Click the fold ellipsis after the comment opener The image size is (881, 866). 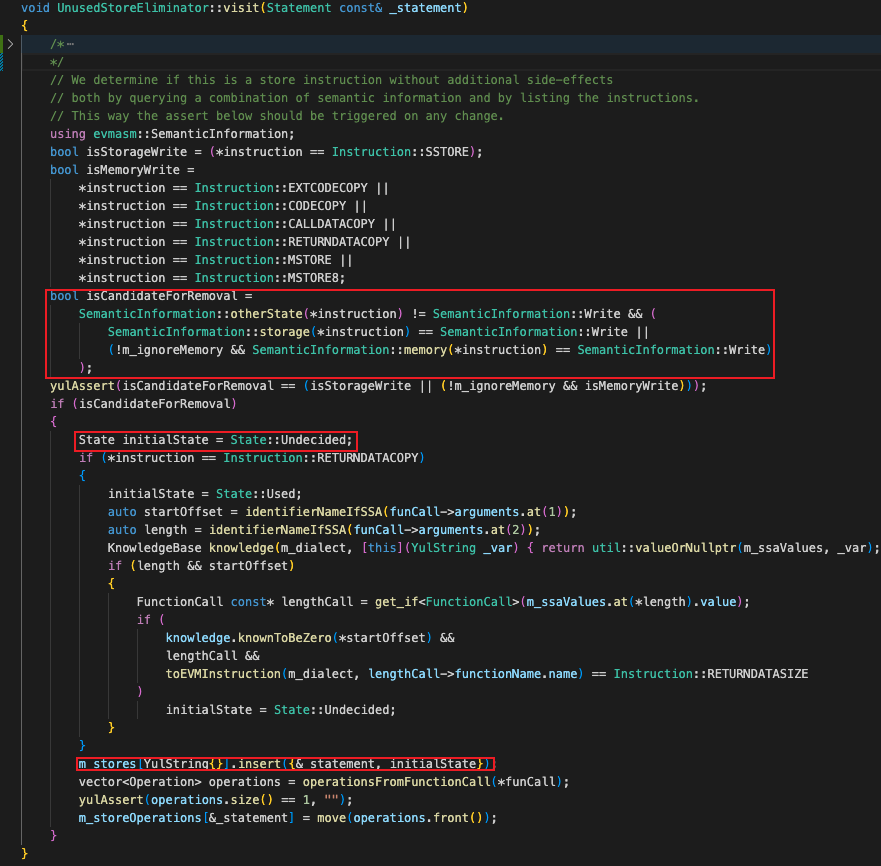[x=70, y=44]
